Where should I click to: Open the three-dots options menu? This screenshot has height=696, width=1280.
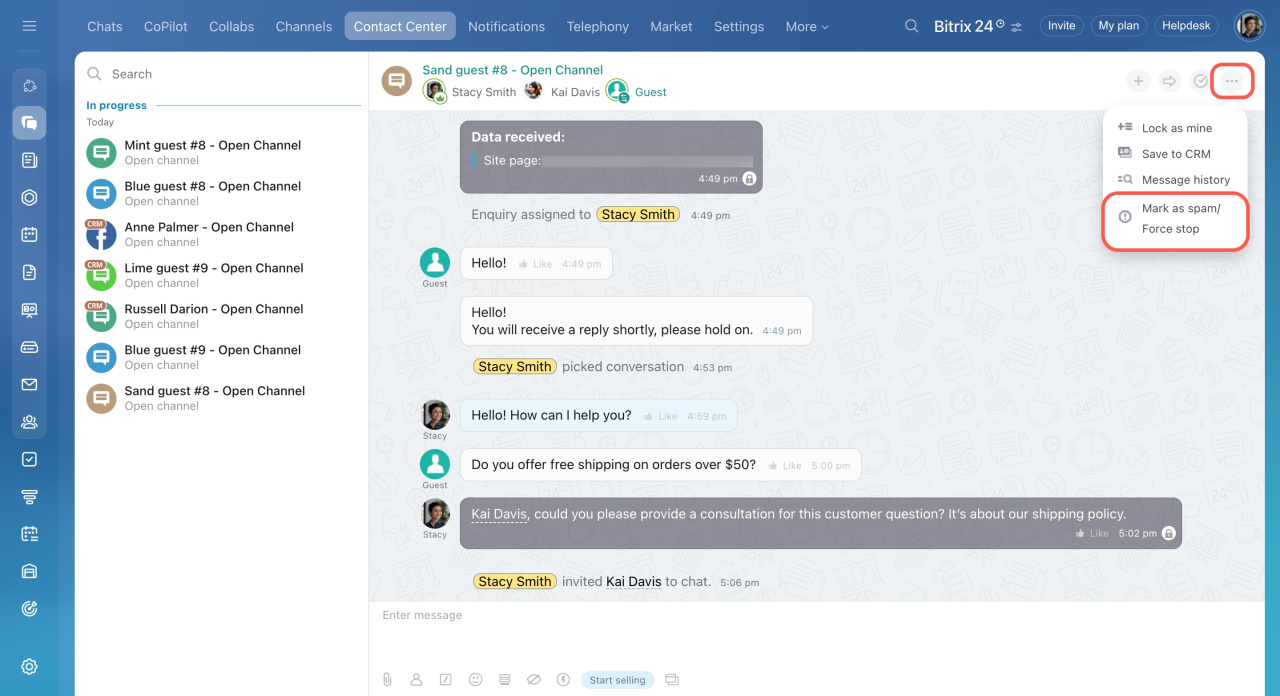click(x=1232, y=81)
